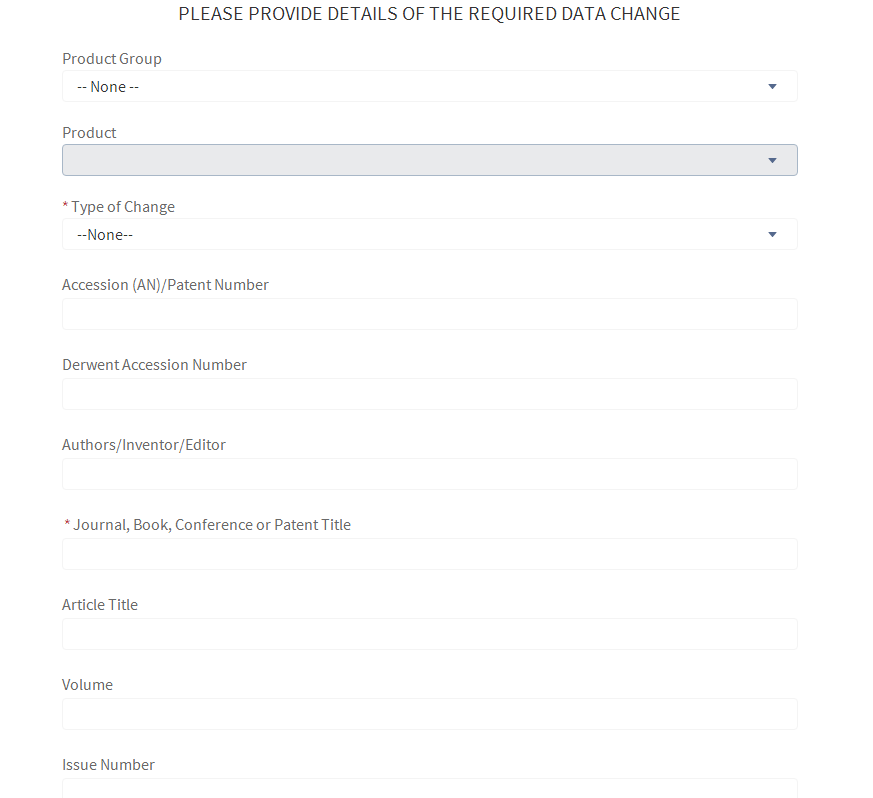Click the "Authors/Inventor/Editor" label
Viewport: 873px width, 798px height.
144,445
